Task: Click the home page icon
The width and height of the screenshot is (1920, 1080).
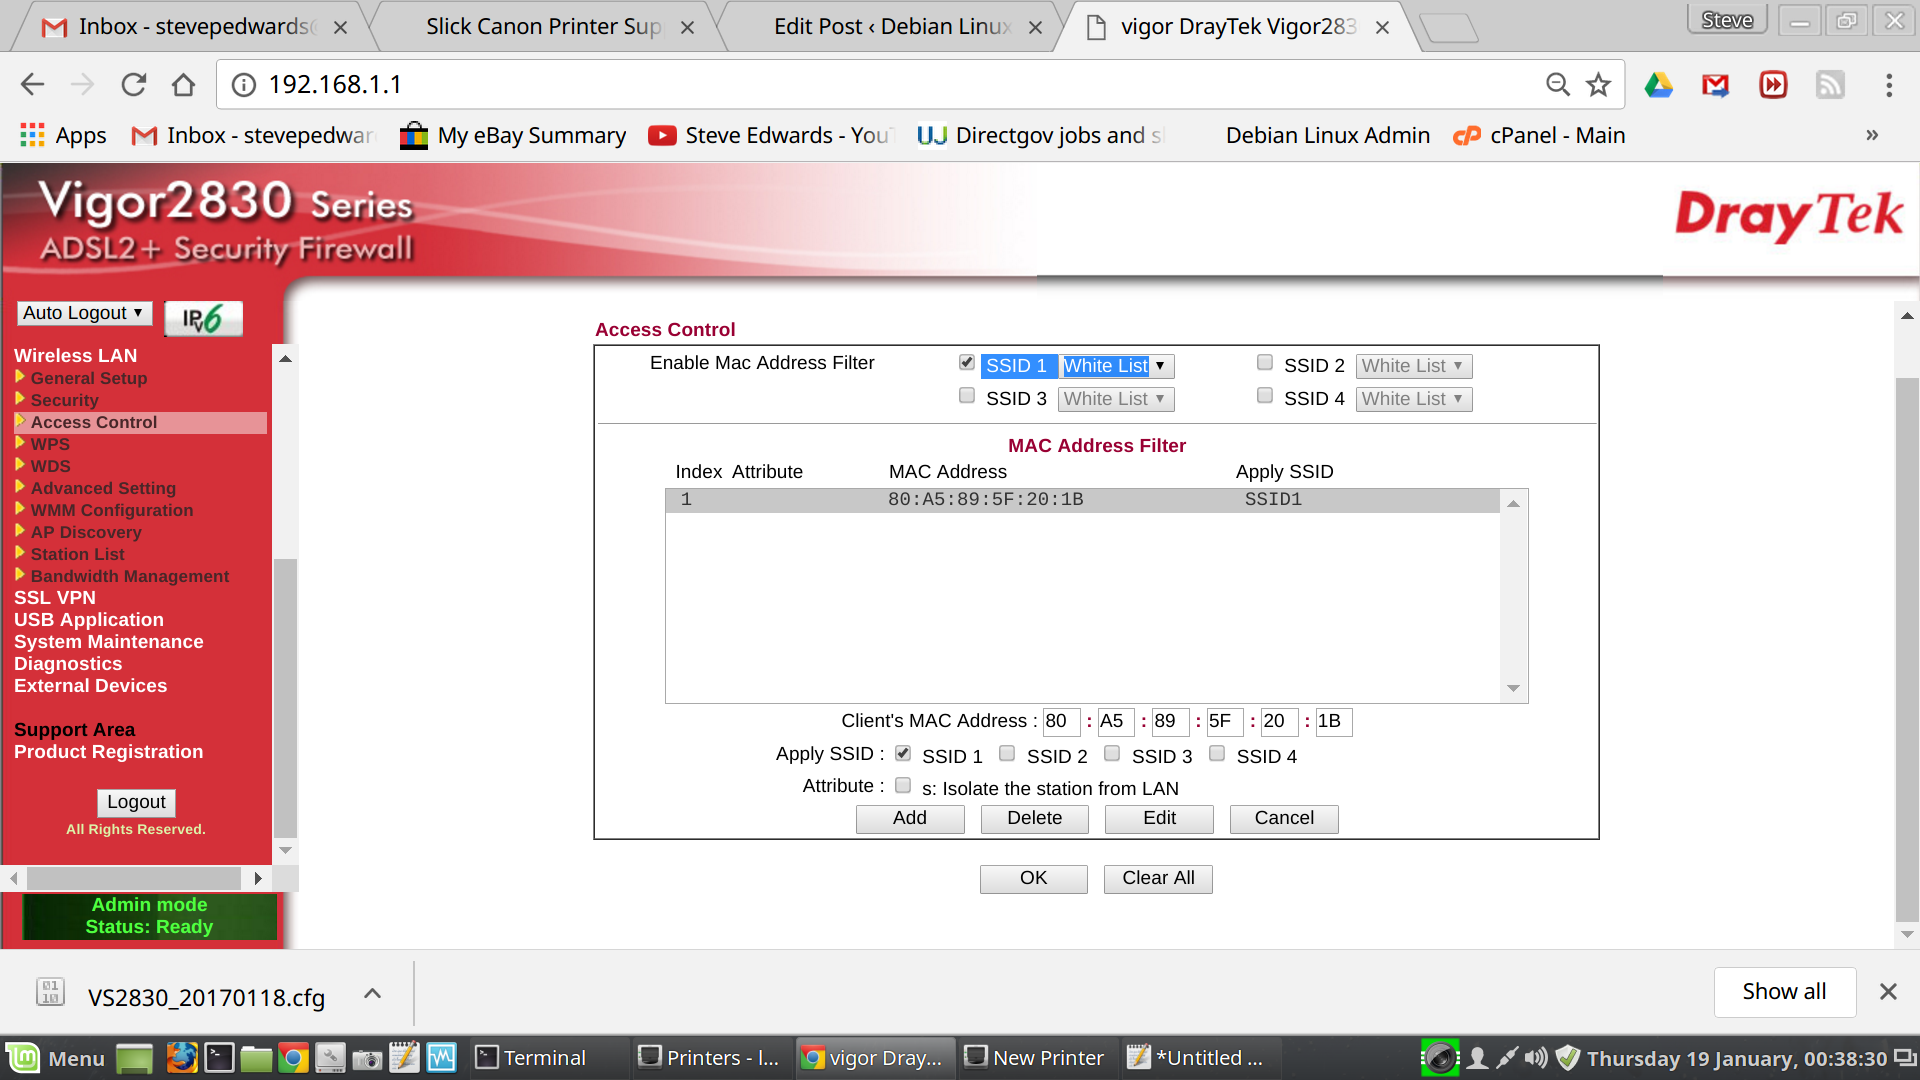Action: (x=183, y=85)
